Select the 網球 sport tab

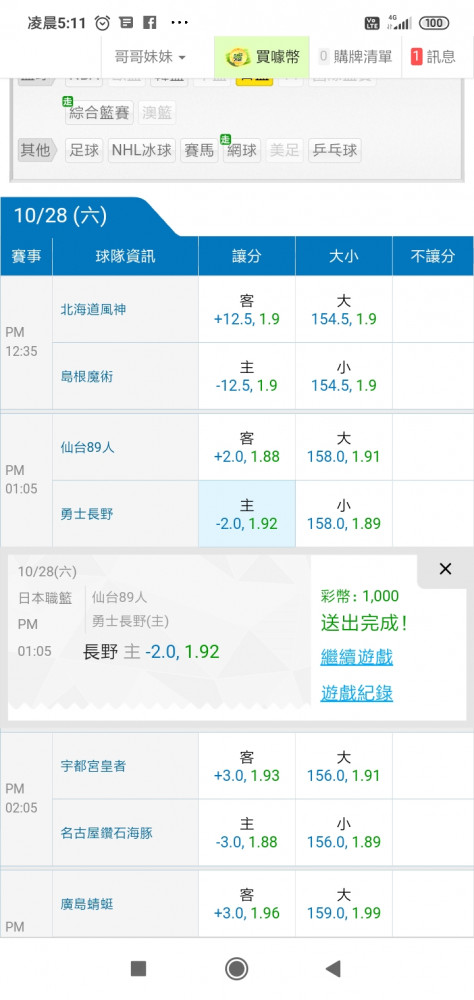[x=242, y=151]
